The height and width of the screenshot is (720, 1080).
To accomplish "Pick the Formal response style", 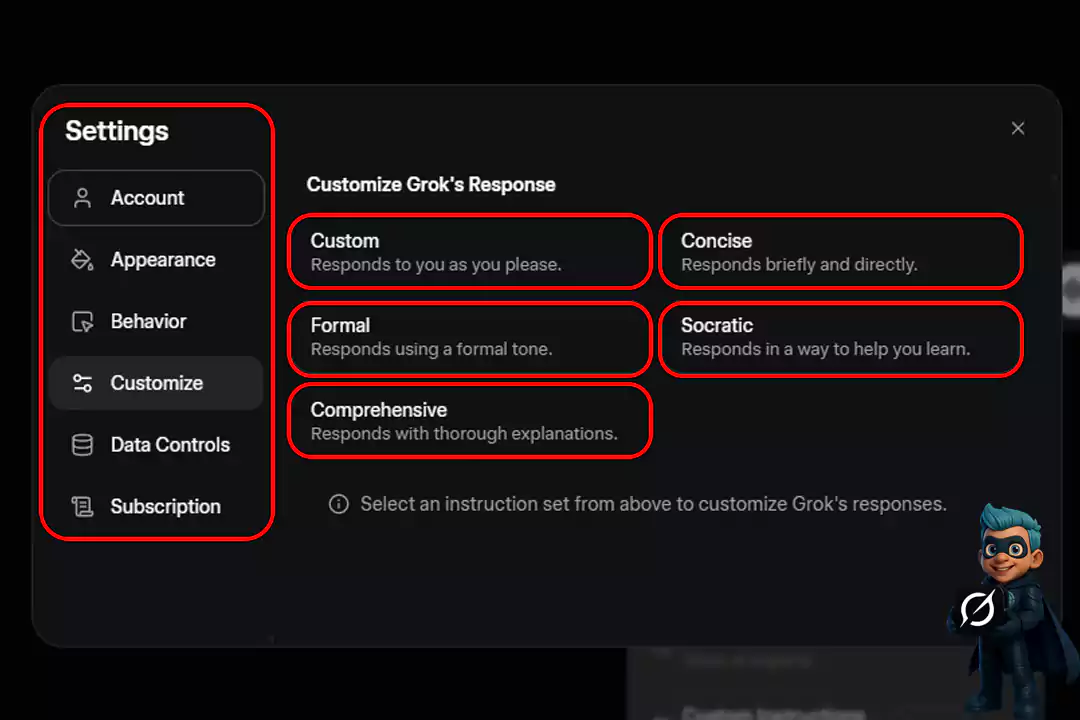I will coord(469,339).
